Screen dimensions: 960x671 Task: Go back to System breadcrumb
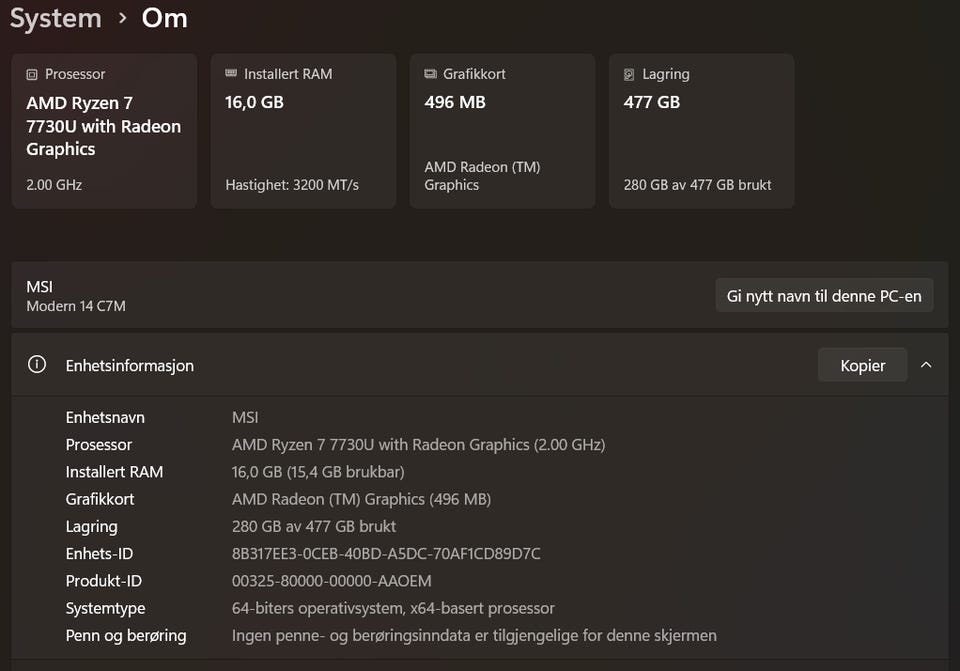pos(56,18)
